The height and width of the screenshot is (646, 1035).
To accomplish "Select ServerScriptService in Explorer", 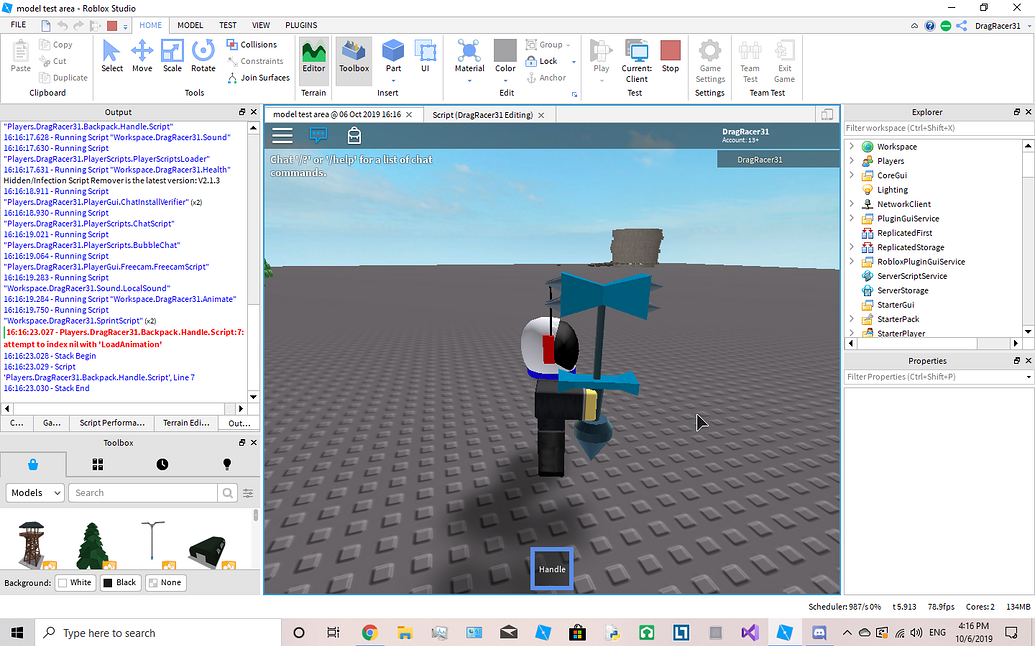I will click(x=912, y=276).
